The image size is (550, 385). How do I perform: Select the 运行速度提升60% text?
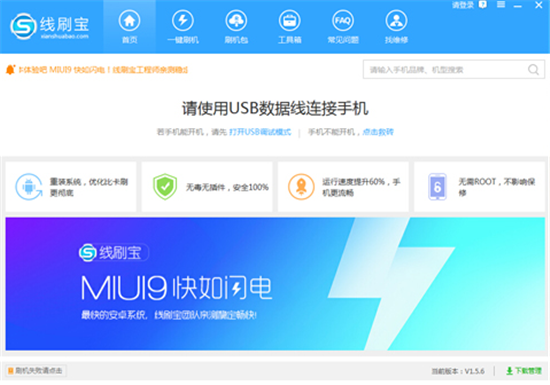(x=361, y=187)
